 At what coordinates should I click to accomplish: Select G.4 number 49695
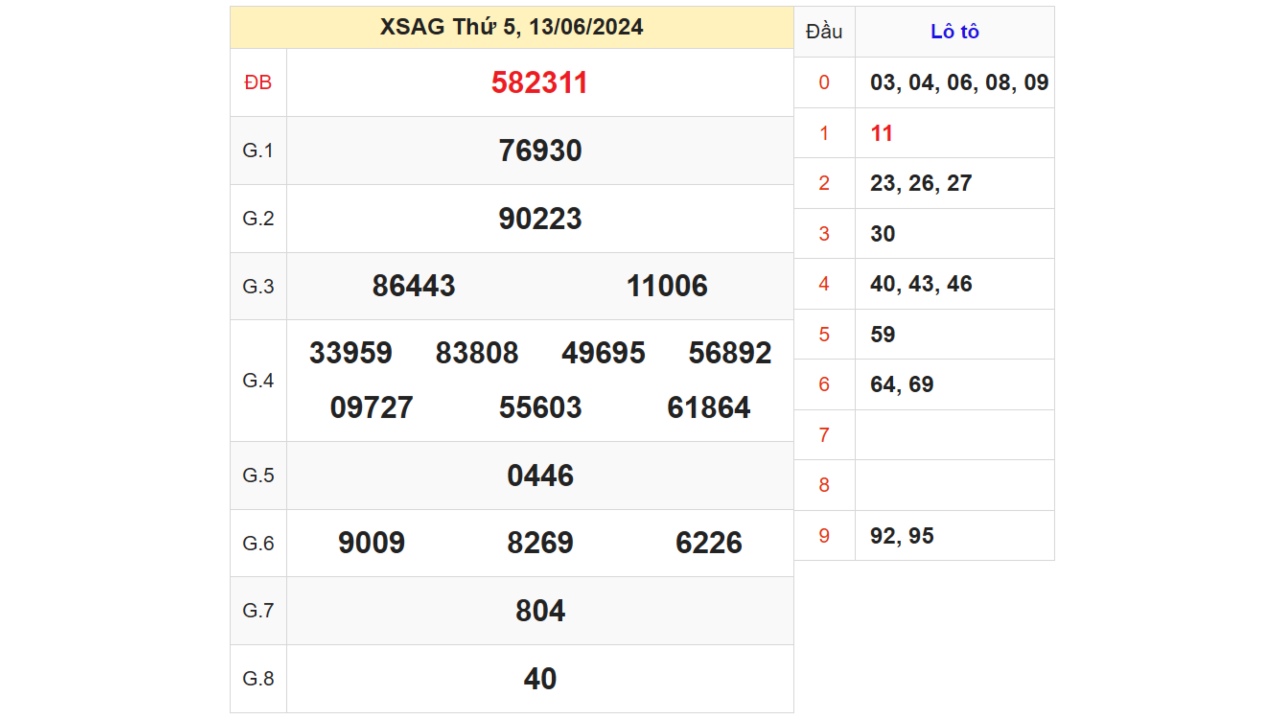pyautogui.click(x=604, y=353)
